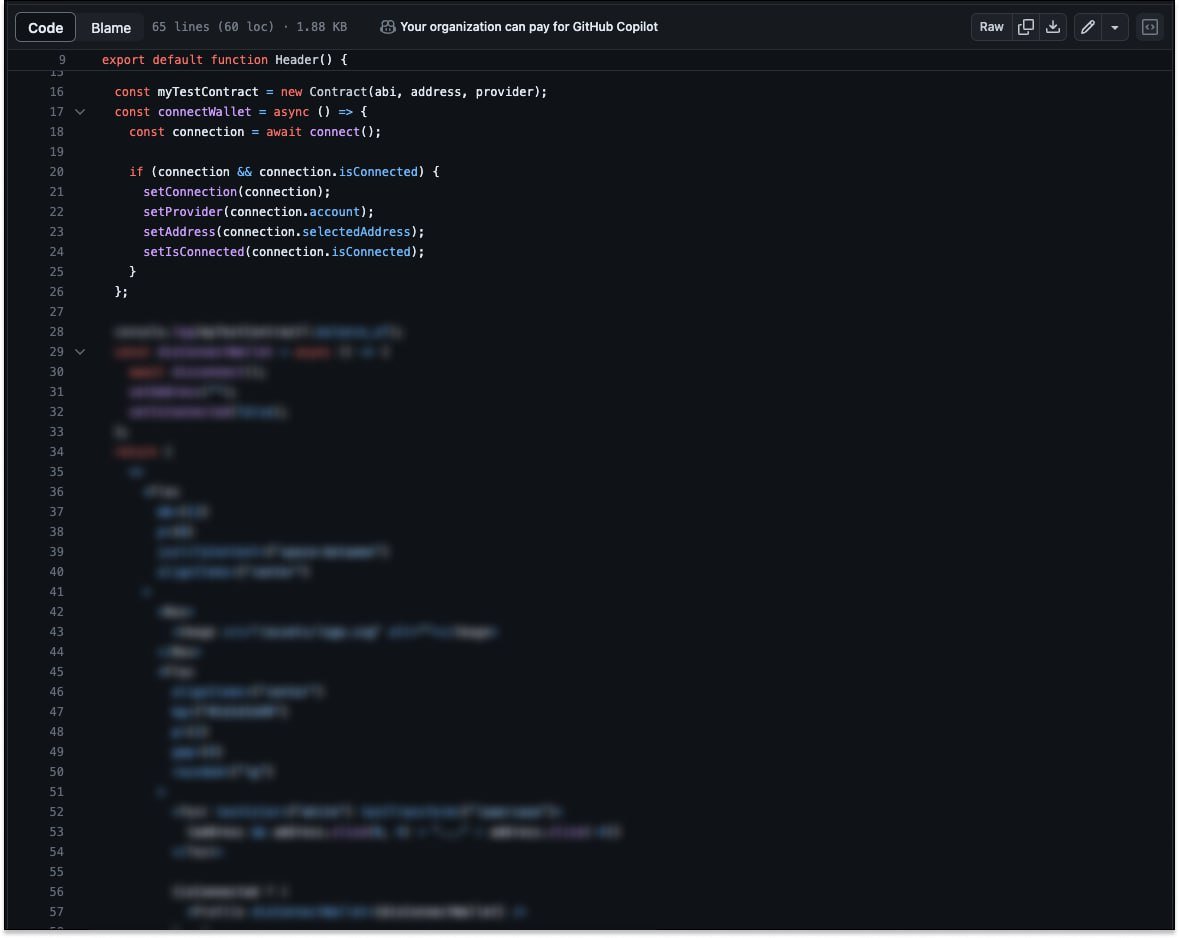This screenshot has width=1179, height=938.
Task: Follow the GitHub Copilot organization link
Action: click(x=529, y=26)
